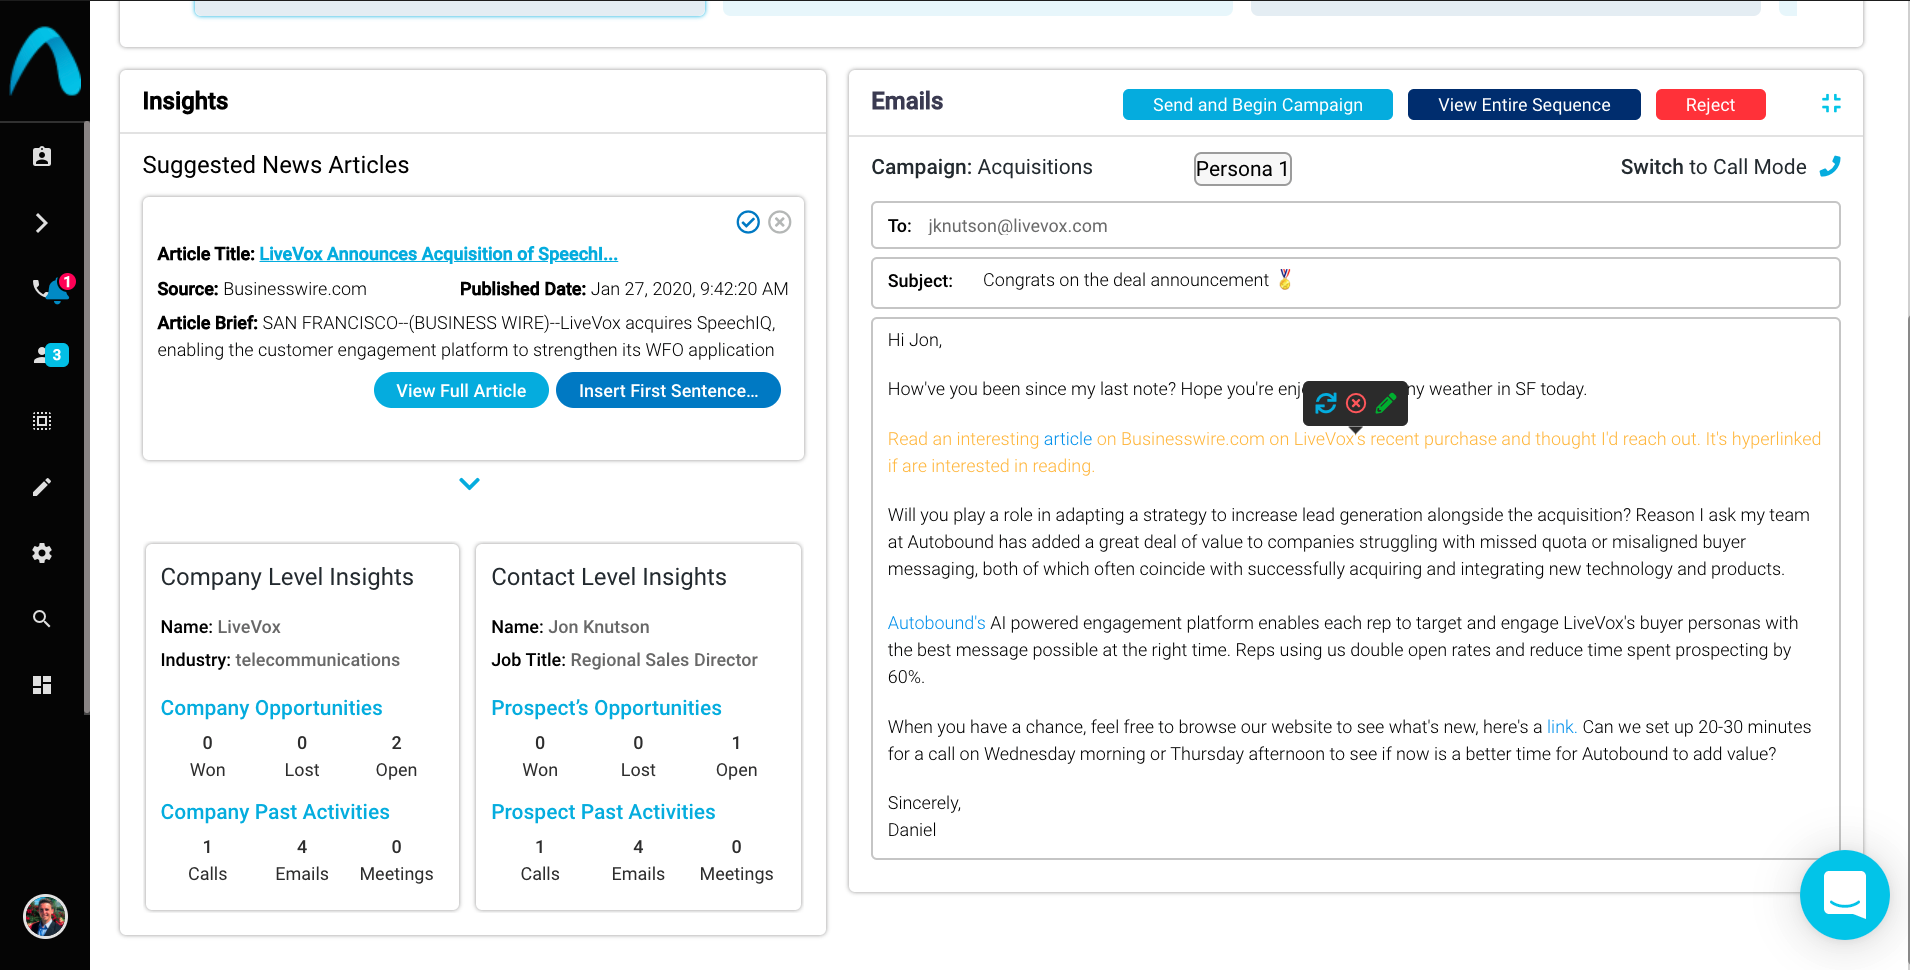Open the dashboard grid icon in sidebar
This screenshot has height=970, width=1910.
coord(42,685)
